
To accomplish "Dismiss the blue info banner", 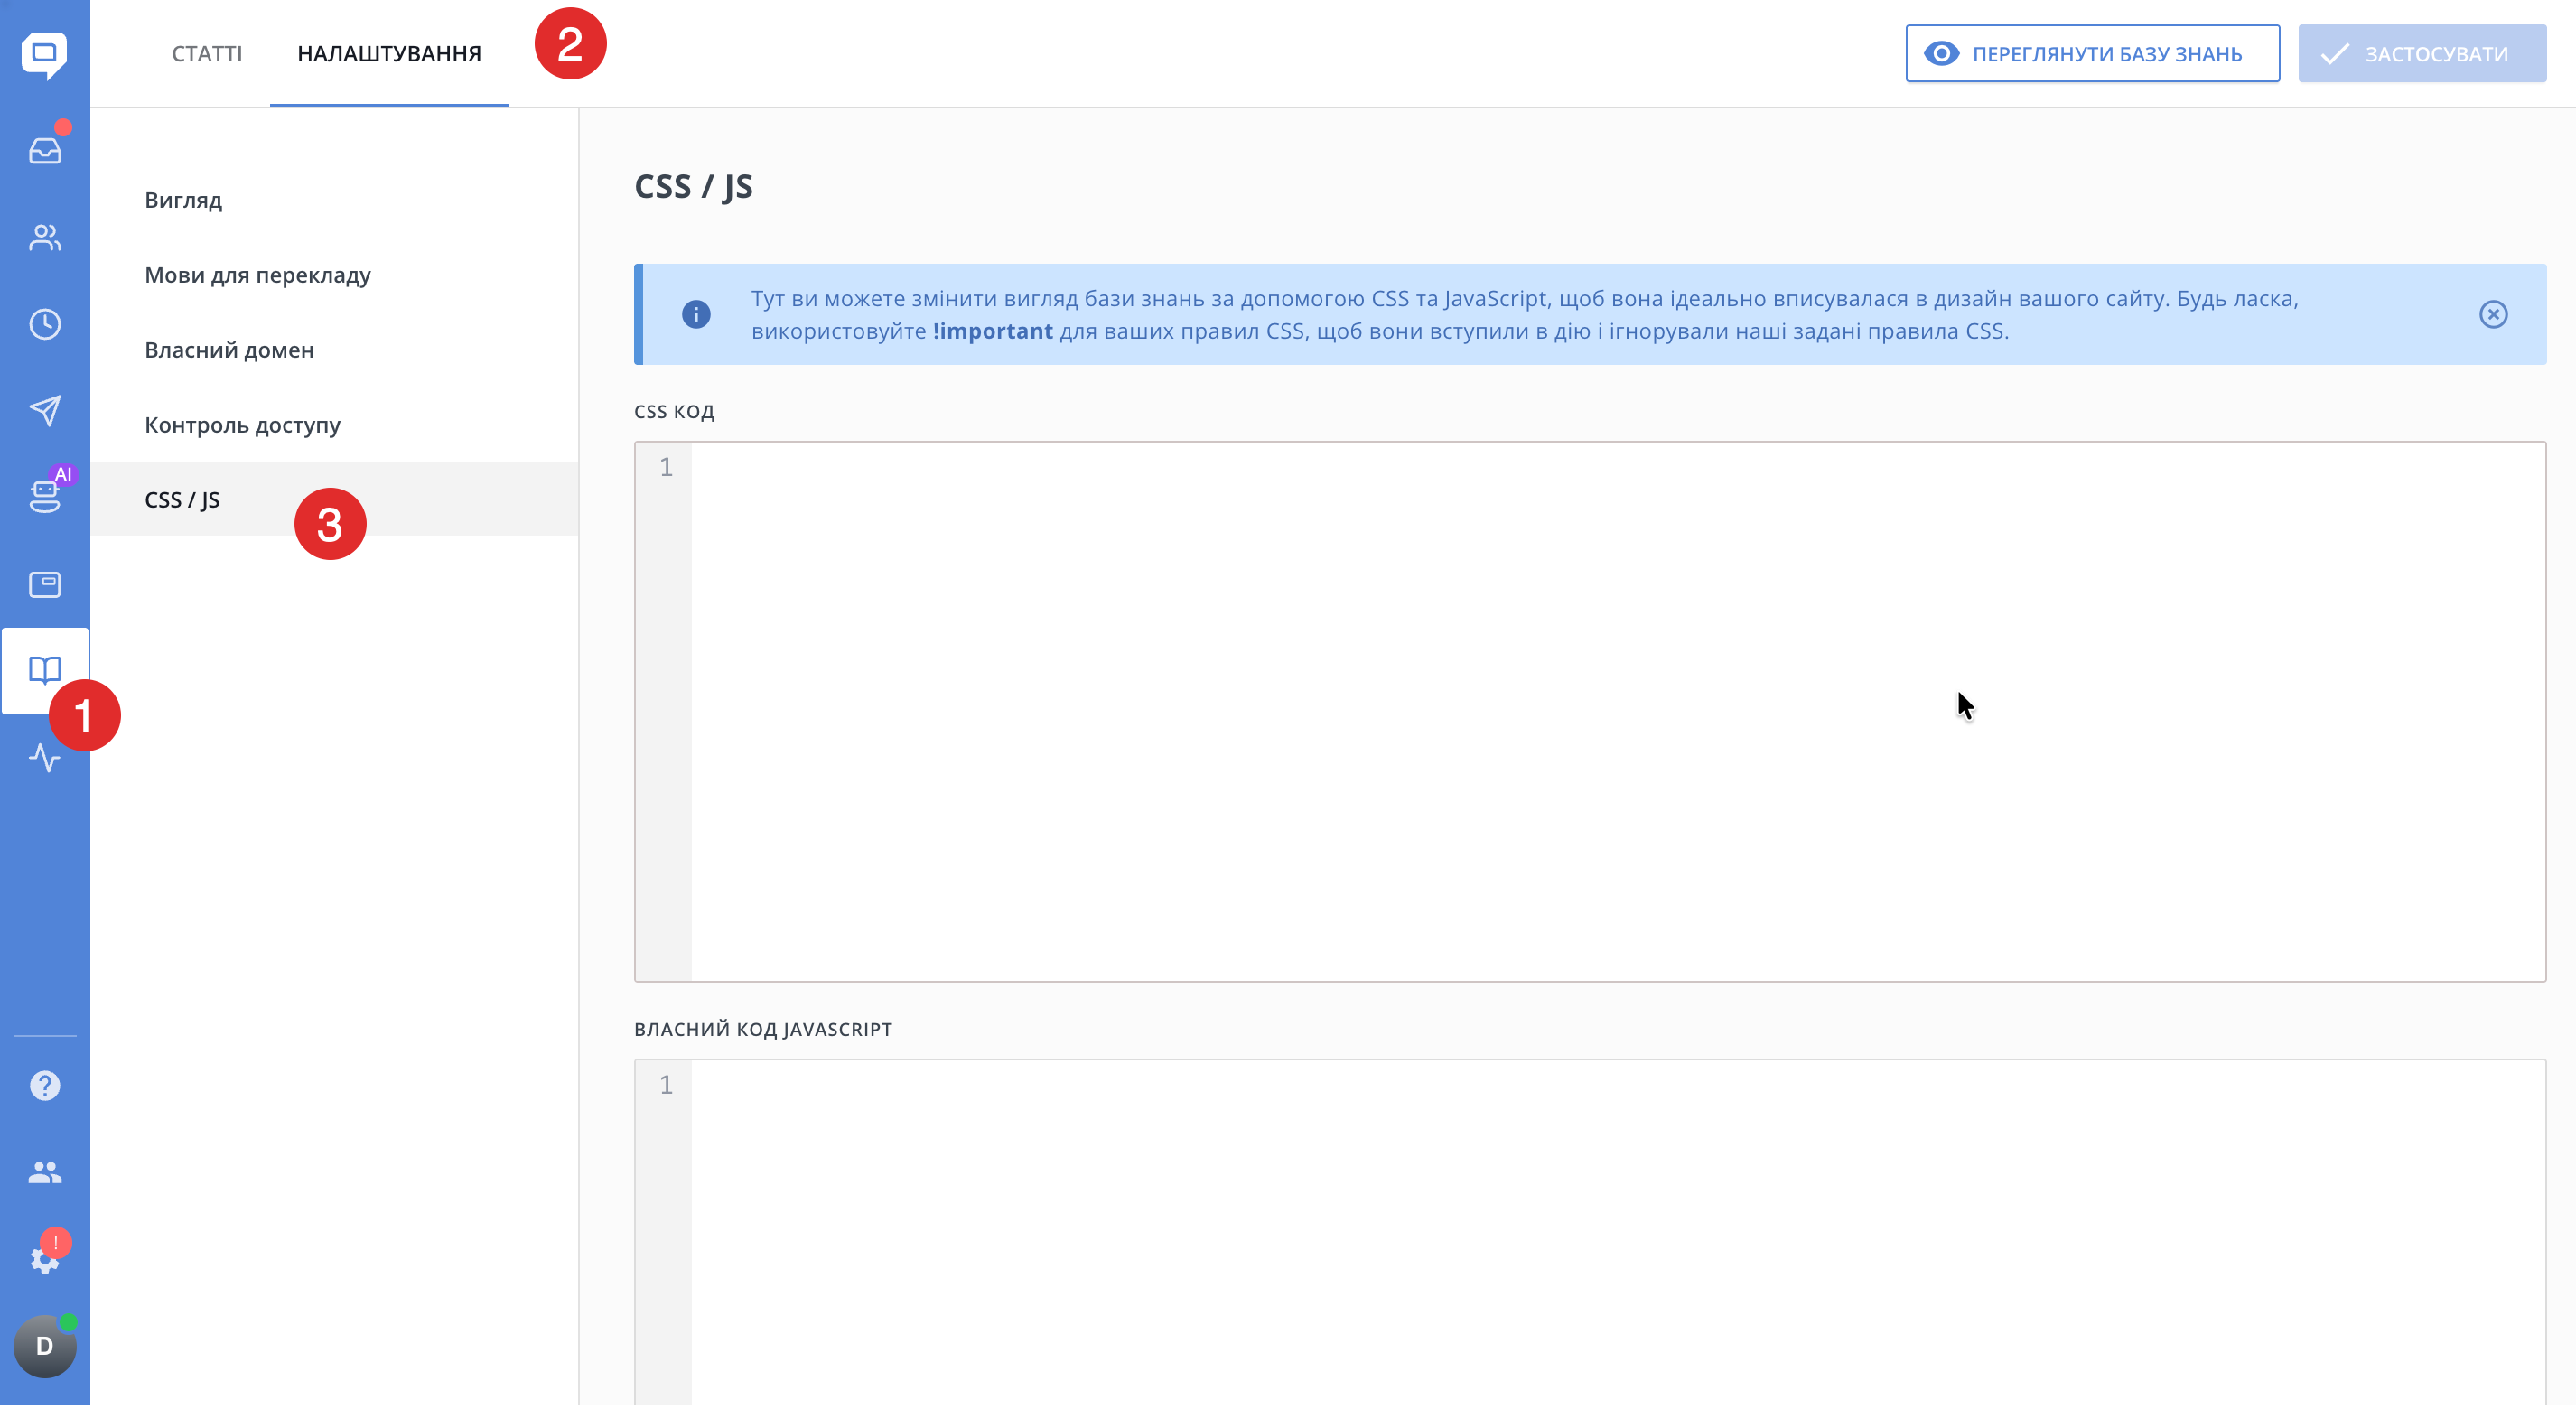I will pyautogui.click(x=2493, y=314).
